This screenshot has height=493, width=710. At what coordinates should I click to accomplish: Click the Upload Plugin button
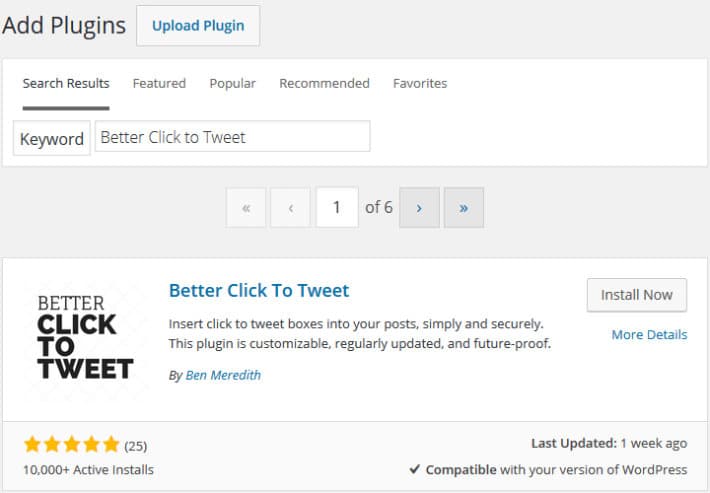point(198,26)
